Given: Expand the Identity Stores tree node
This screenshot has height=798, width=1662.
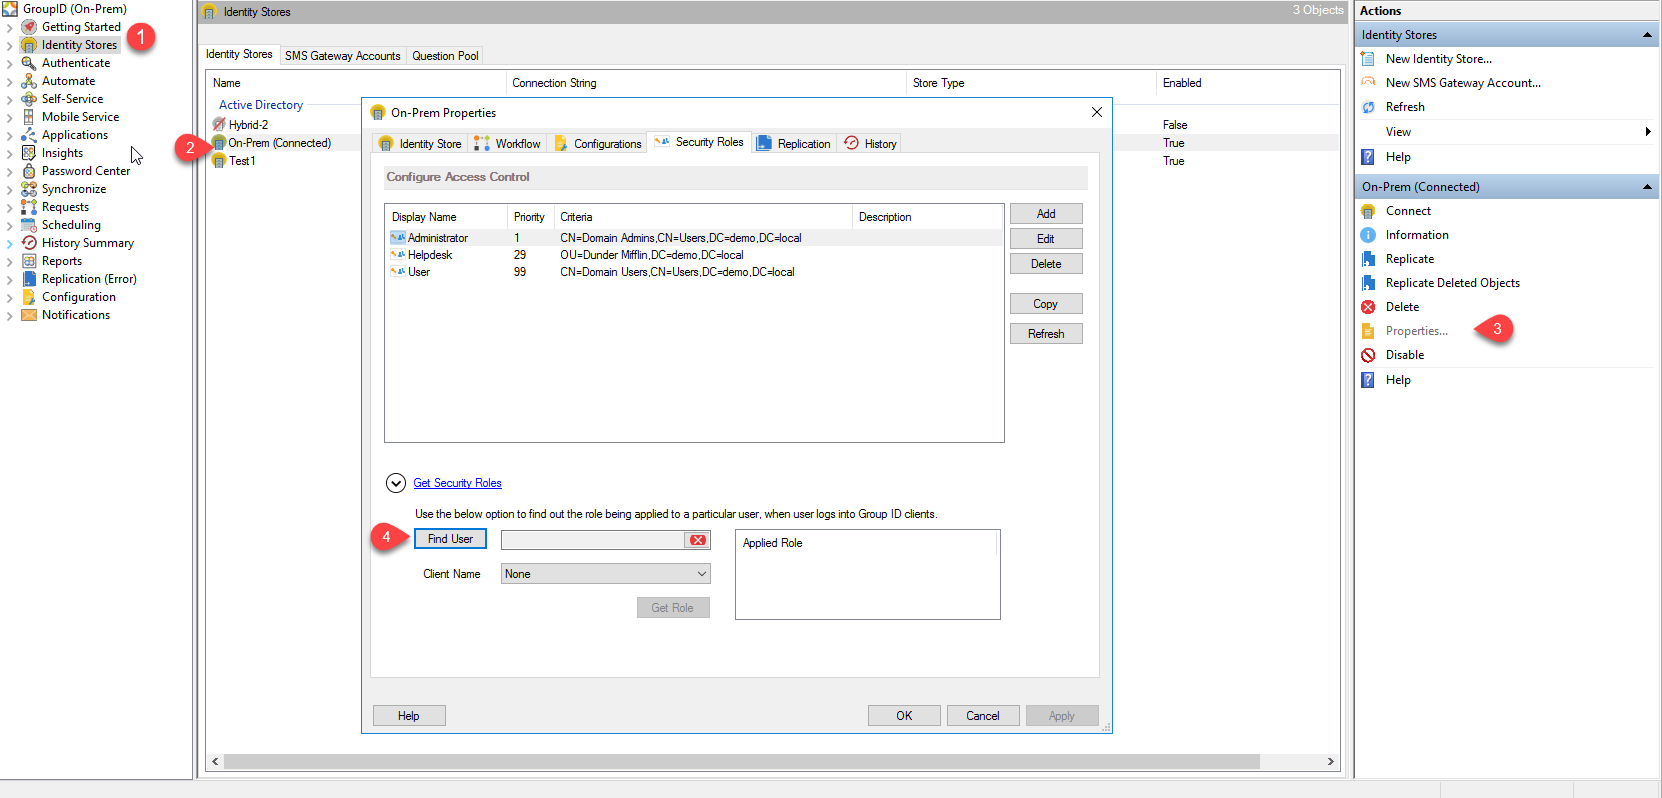Looking at the screenshot, I should tap(9, 45).
